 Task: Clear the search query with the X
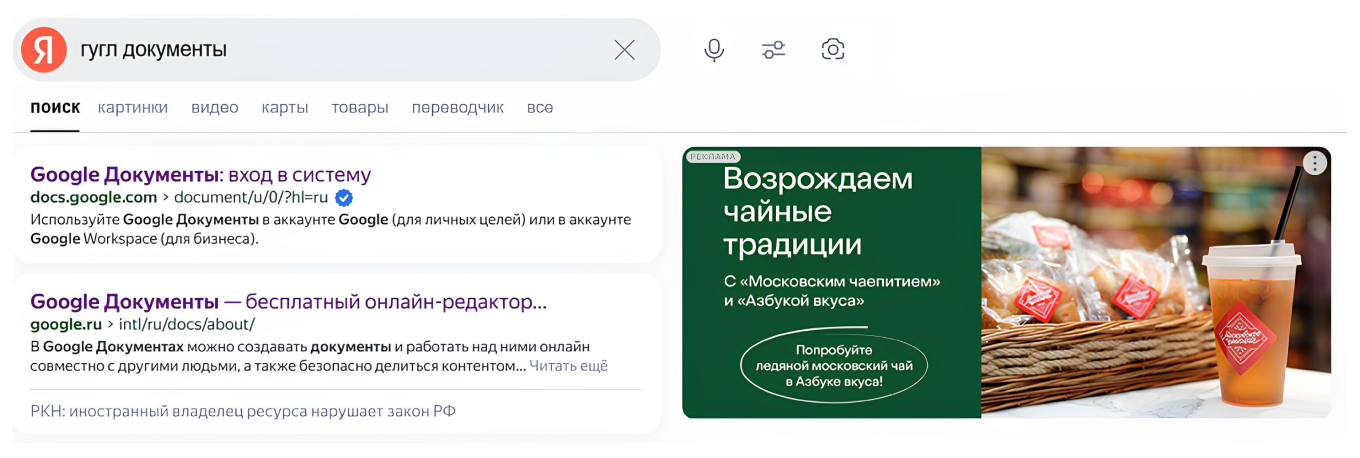coord(625,50)
